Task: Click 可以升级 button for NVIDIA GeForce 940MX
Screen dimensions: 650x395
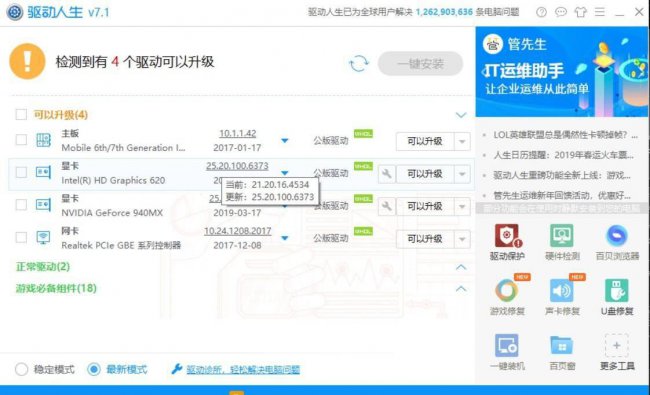Action: [425, 206]
